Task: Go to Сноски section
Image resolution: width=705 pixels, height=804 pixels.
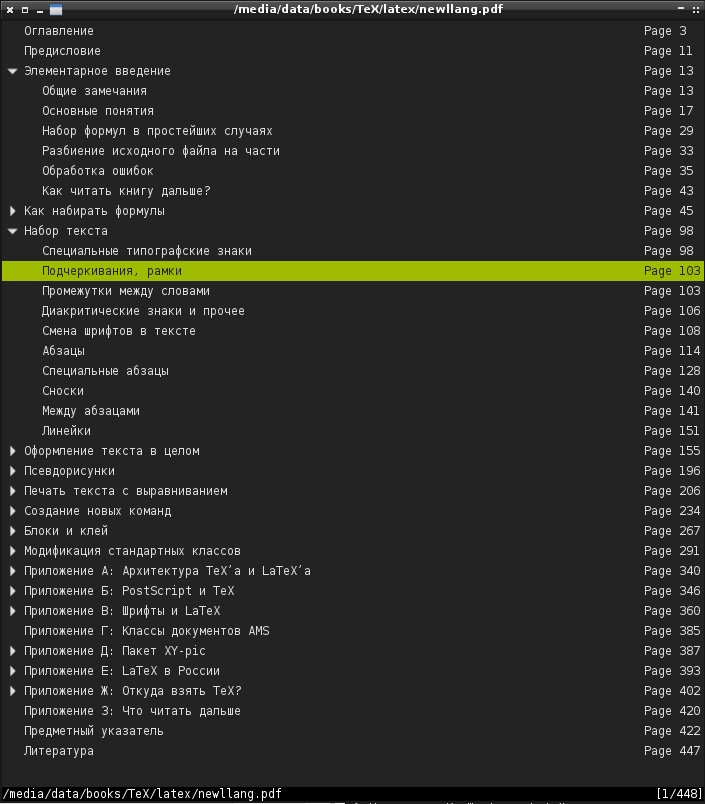Action: click(x=63, y=391)
